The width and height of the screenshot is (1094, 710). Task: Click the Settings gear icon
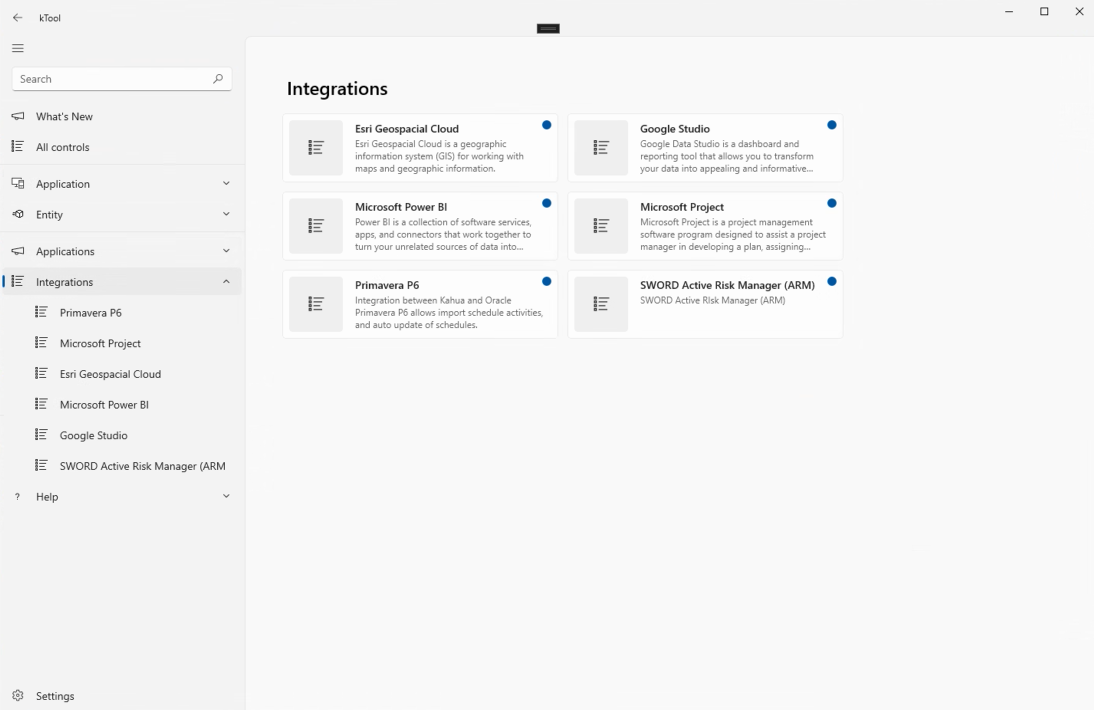pyautogui.click(x=17, y=695)
